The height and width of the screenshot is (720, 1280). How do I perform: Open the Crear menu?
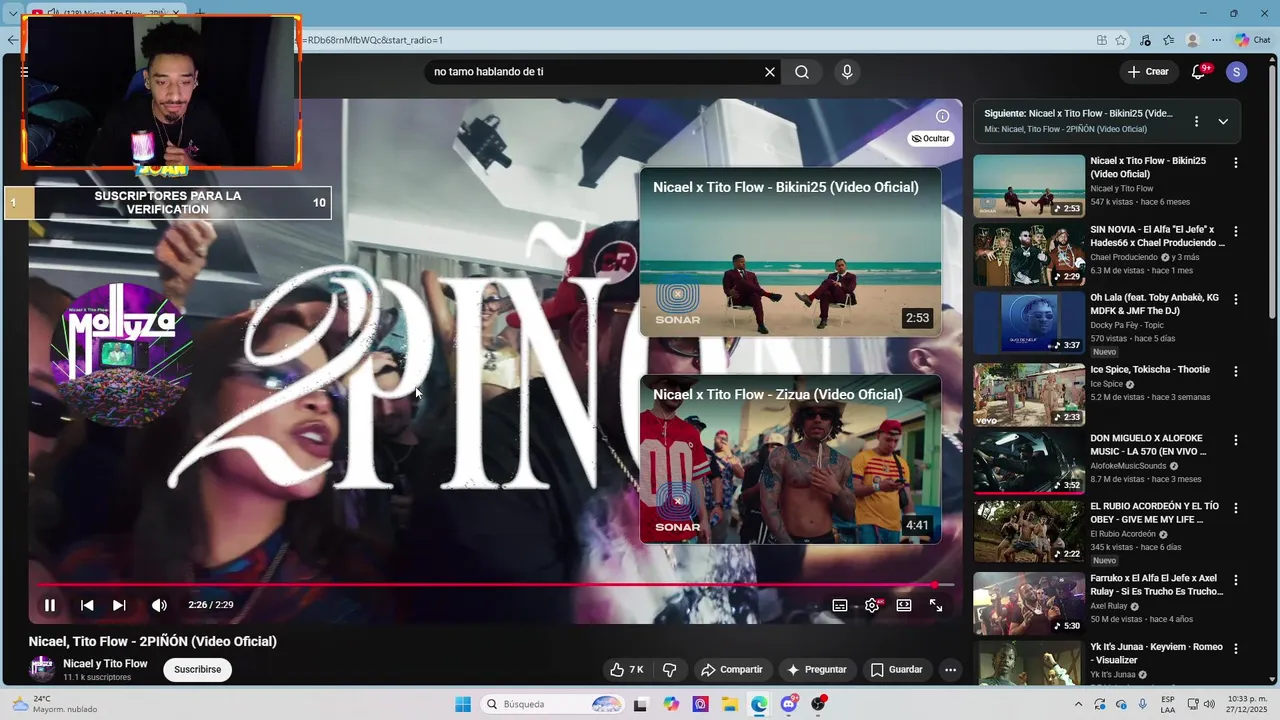(1148, 72)
